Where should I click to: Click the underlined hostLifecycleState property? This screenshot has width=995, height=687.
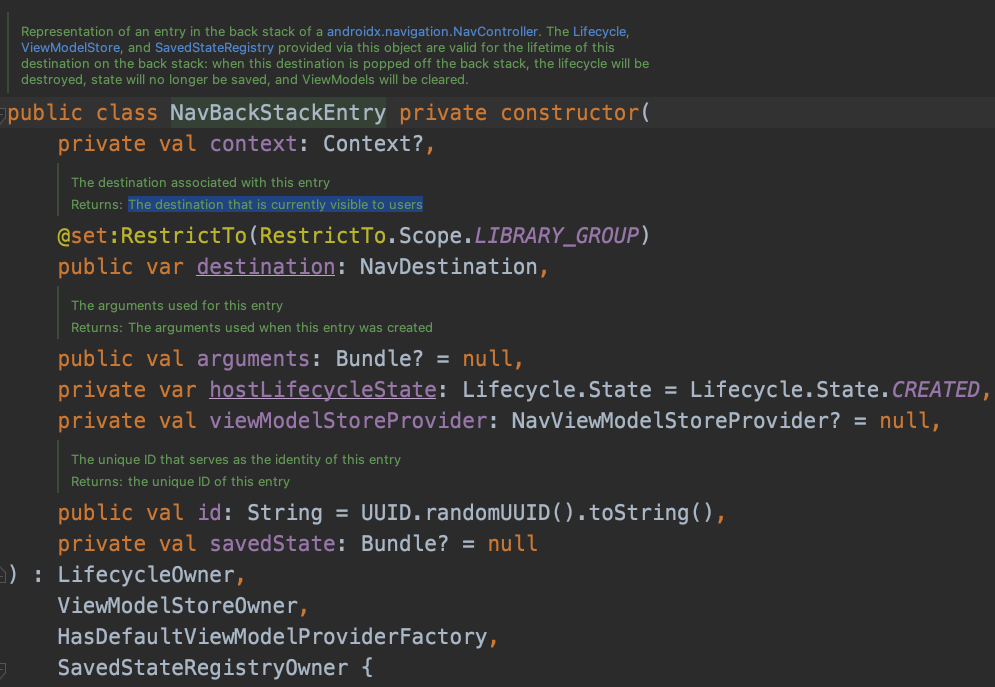[323, 389]
